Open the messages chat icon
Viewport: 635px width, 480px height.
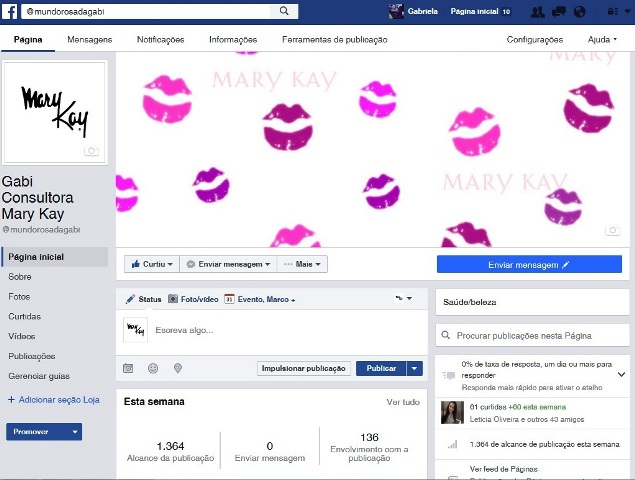tap(560, 12)
